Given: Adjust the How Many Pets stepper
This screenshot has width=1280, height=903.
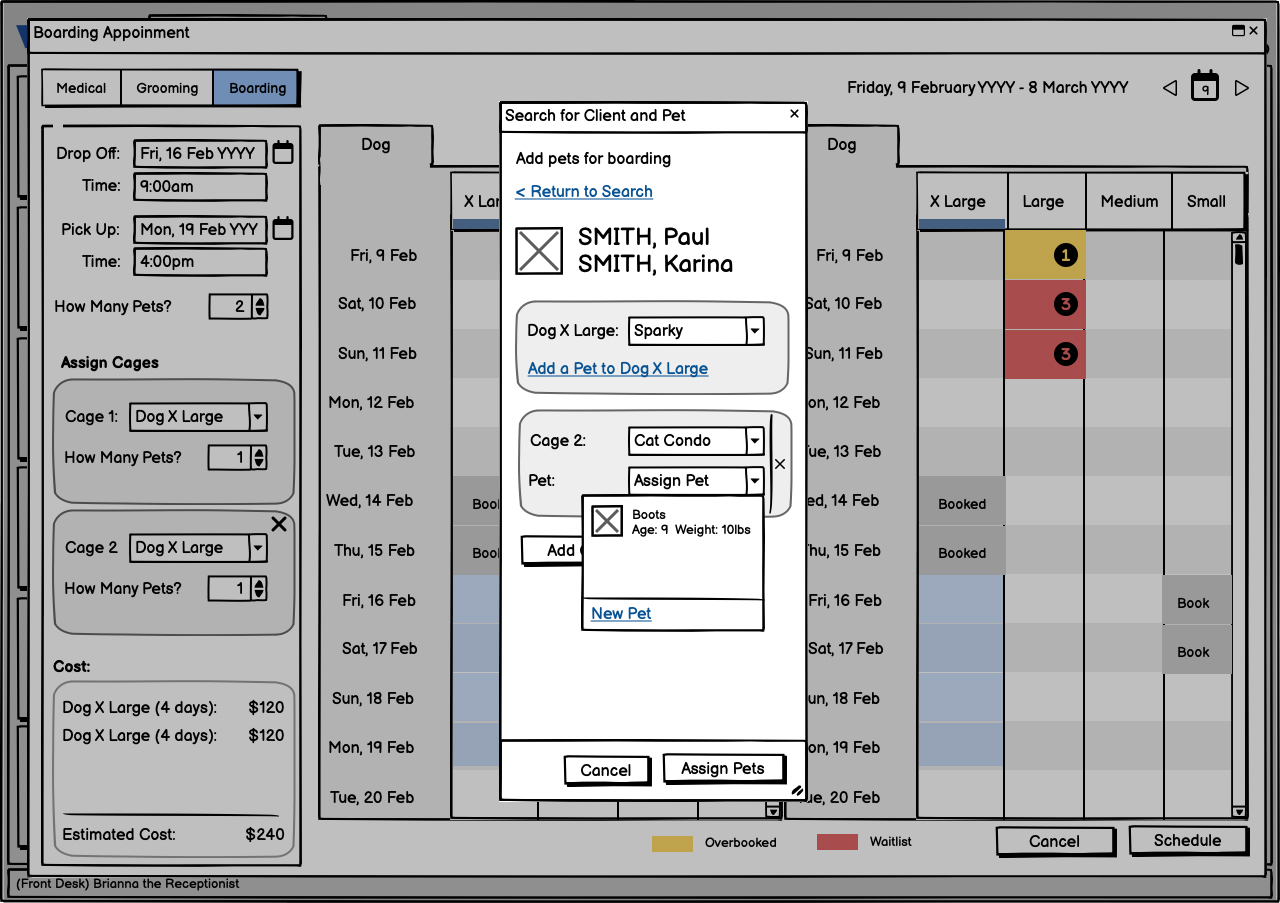Looking at the screenshot, I should (260, 307).
